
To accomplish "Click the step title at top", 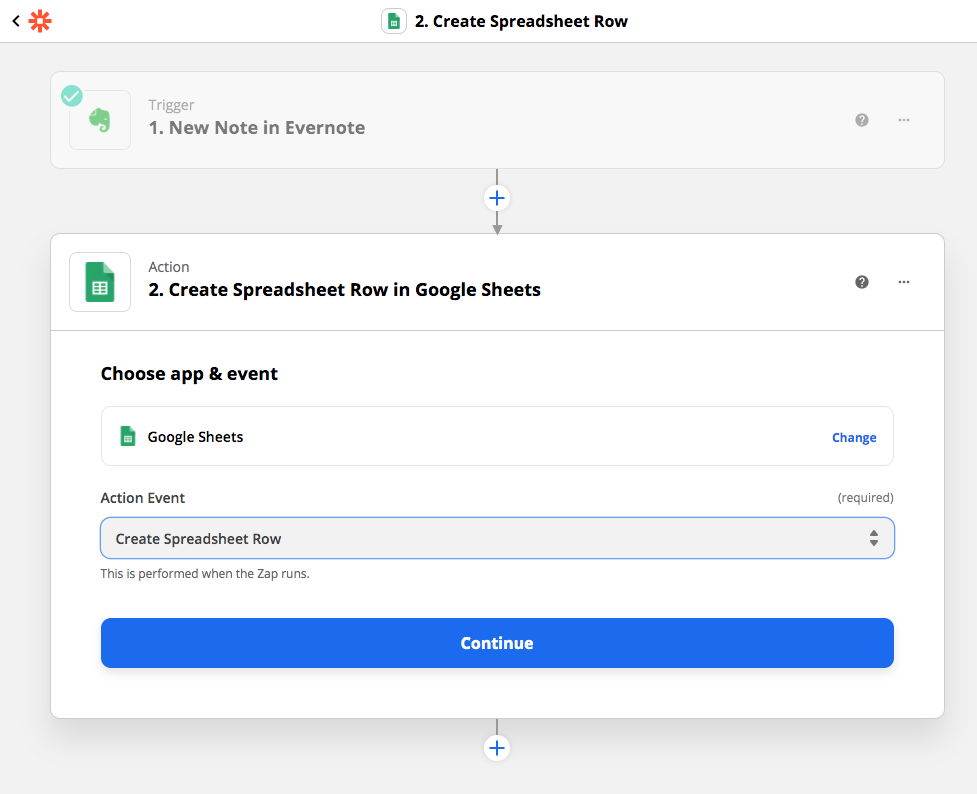I will tap(522, 21).
